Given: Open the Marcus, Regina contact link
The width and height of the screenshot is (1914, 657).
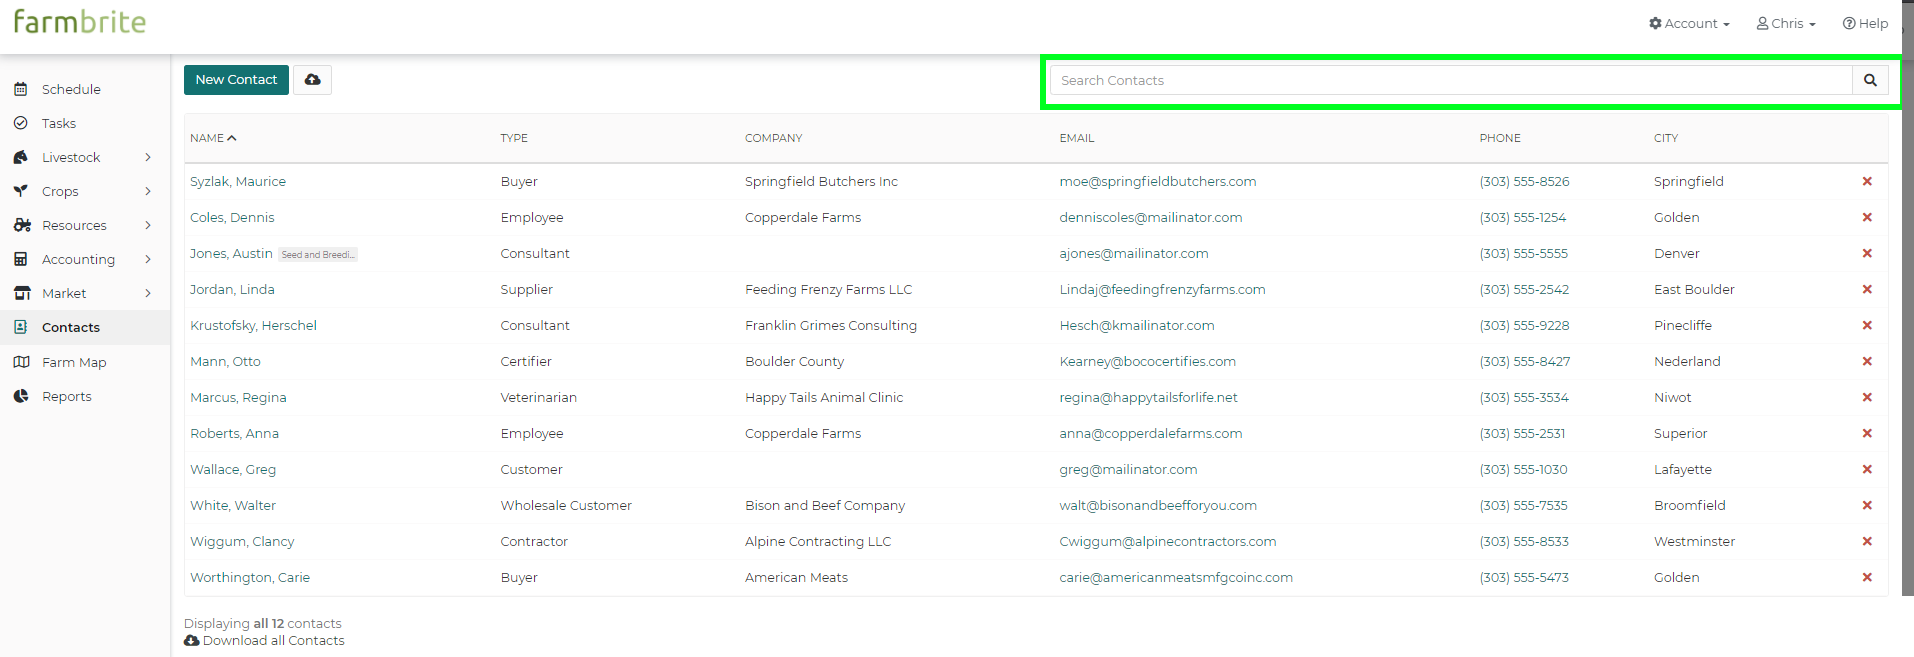Looking at the screenshot, I should click(x=238, y=397).
